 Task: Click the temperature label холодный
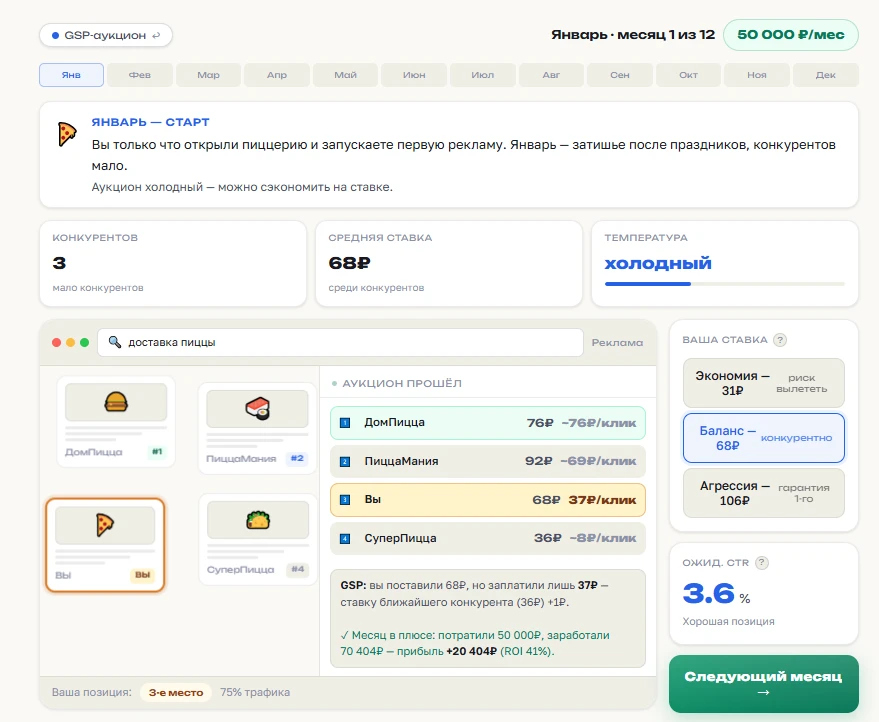coord(658,263)
